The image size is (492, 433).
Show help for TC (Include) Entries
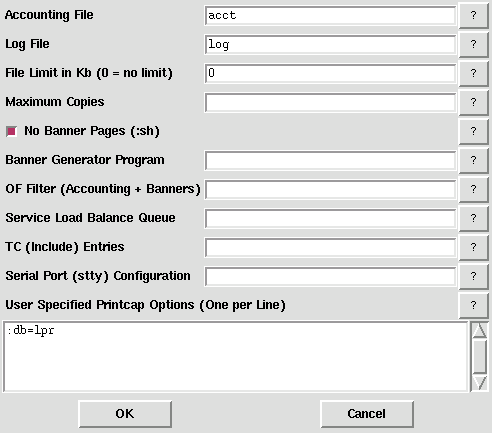473,247
